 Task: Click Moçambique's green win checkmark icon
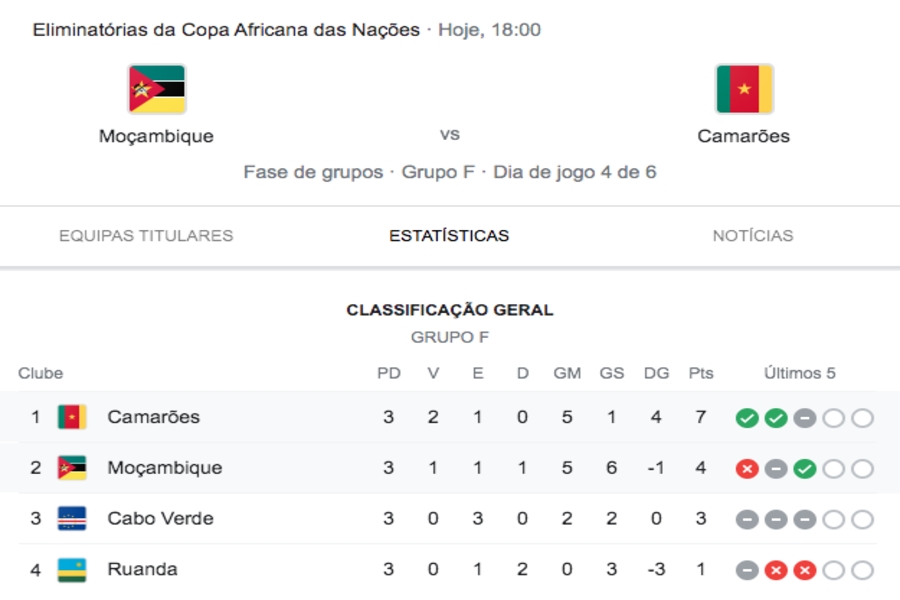click(x=804, y=469)
